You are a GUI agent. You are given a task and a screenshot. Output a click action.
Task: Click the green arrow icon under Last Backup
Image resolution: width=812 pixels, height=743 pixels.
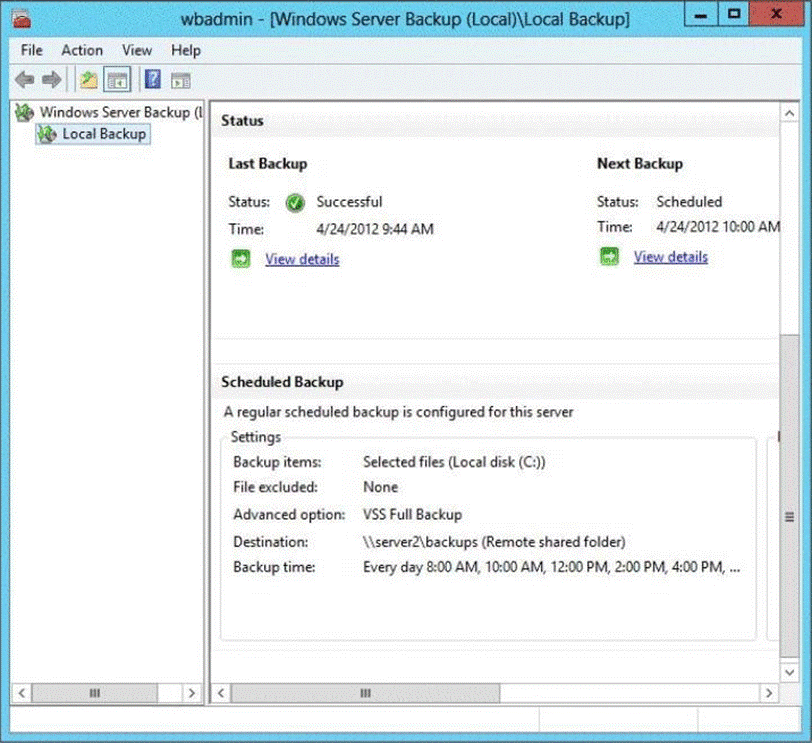point(242,259)
